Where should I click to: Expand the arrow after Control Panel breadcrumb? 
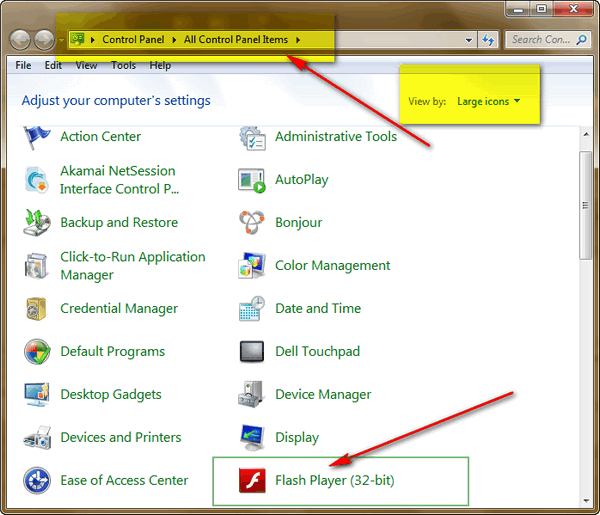[174, 40]
